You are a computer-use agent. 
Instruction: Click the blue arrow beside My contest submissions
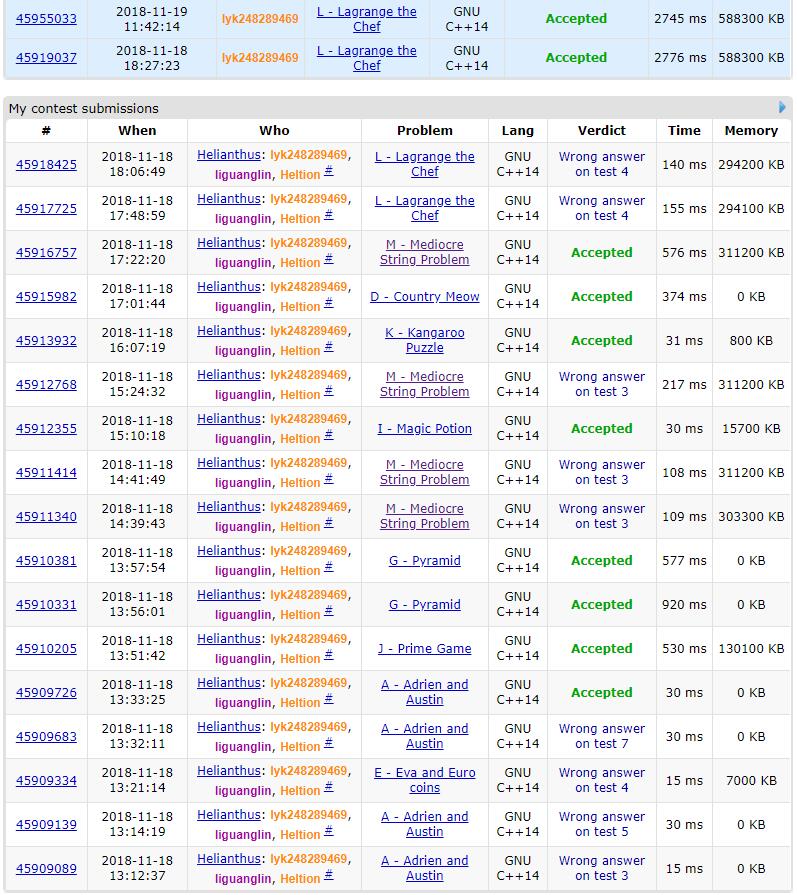click(782, 107)
